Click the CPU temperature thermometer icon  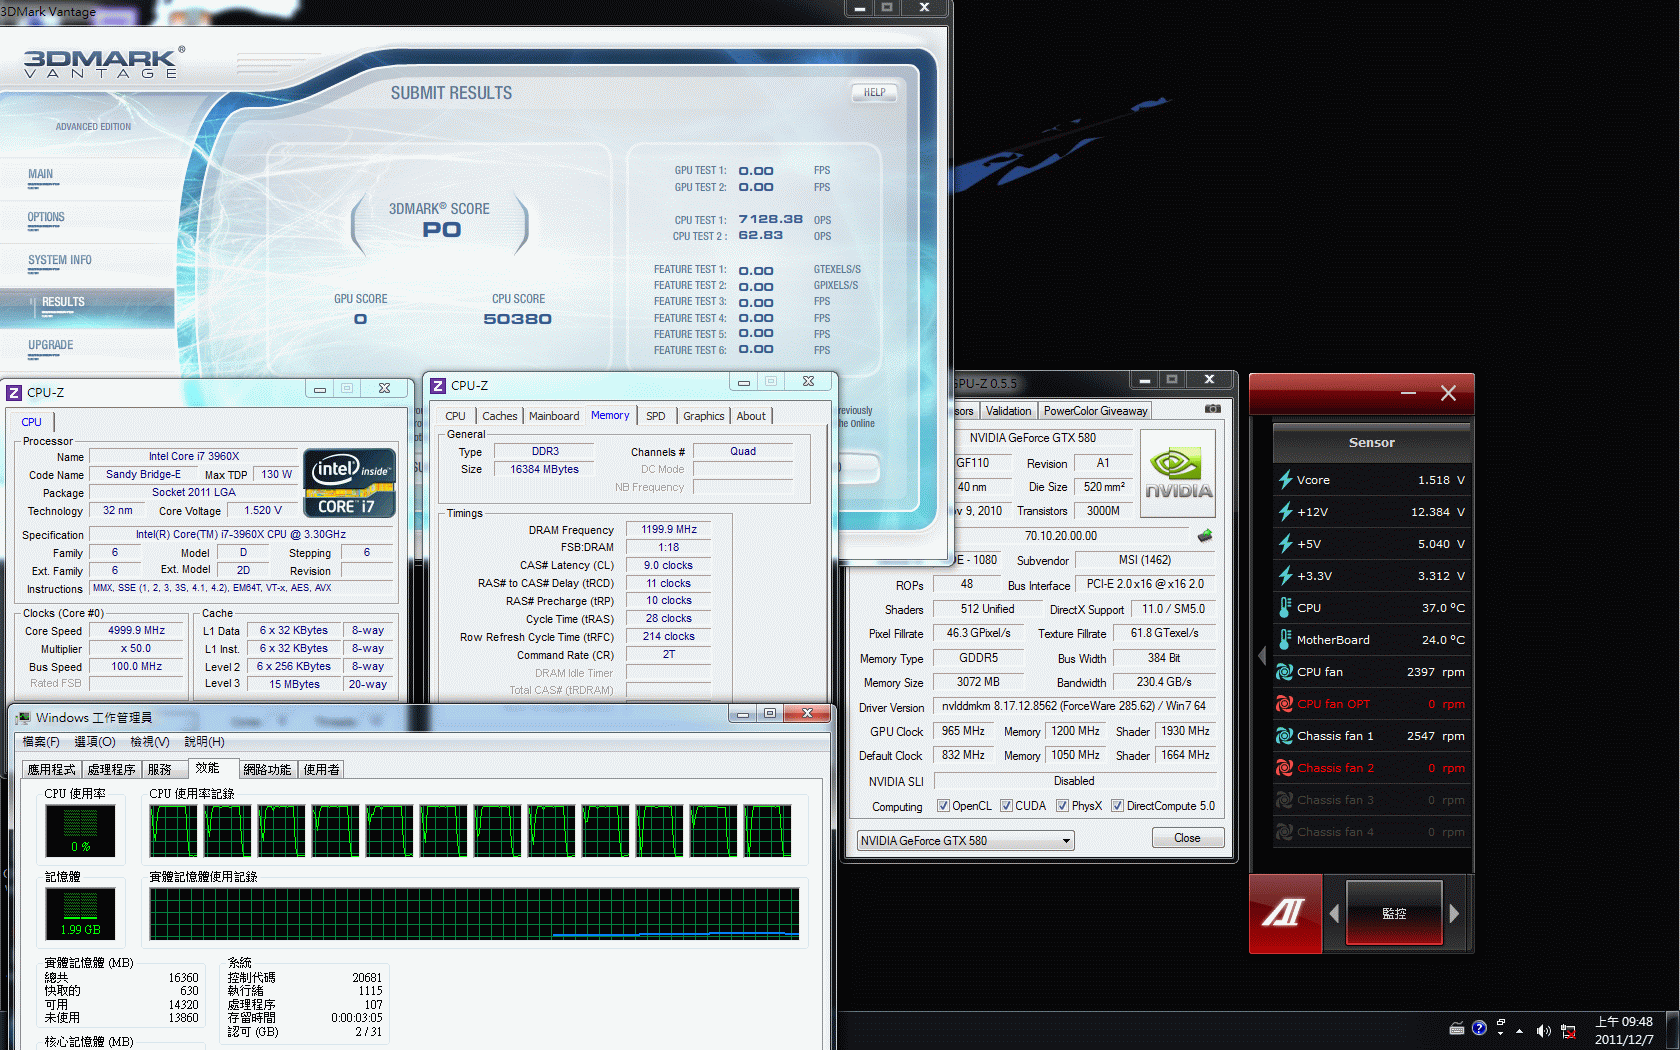[x=1285, y=608]
